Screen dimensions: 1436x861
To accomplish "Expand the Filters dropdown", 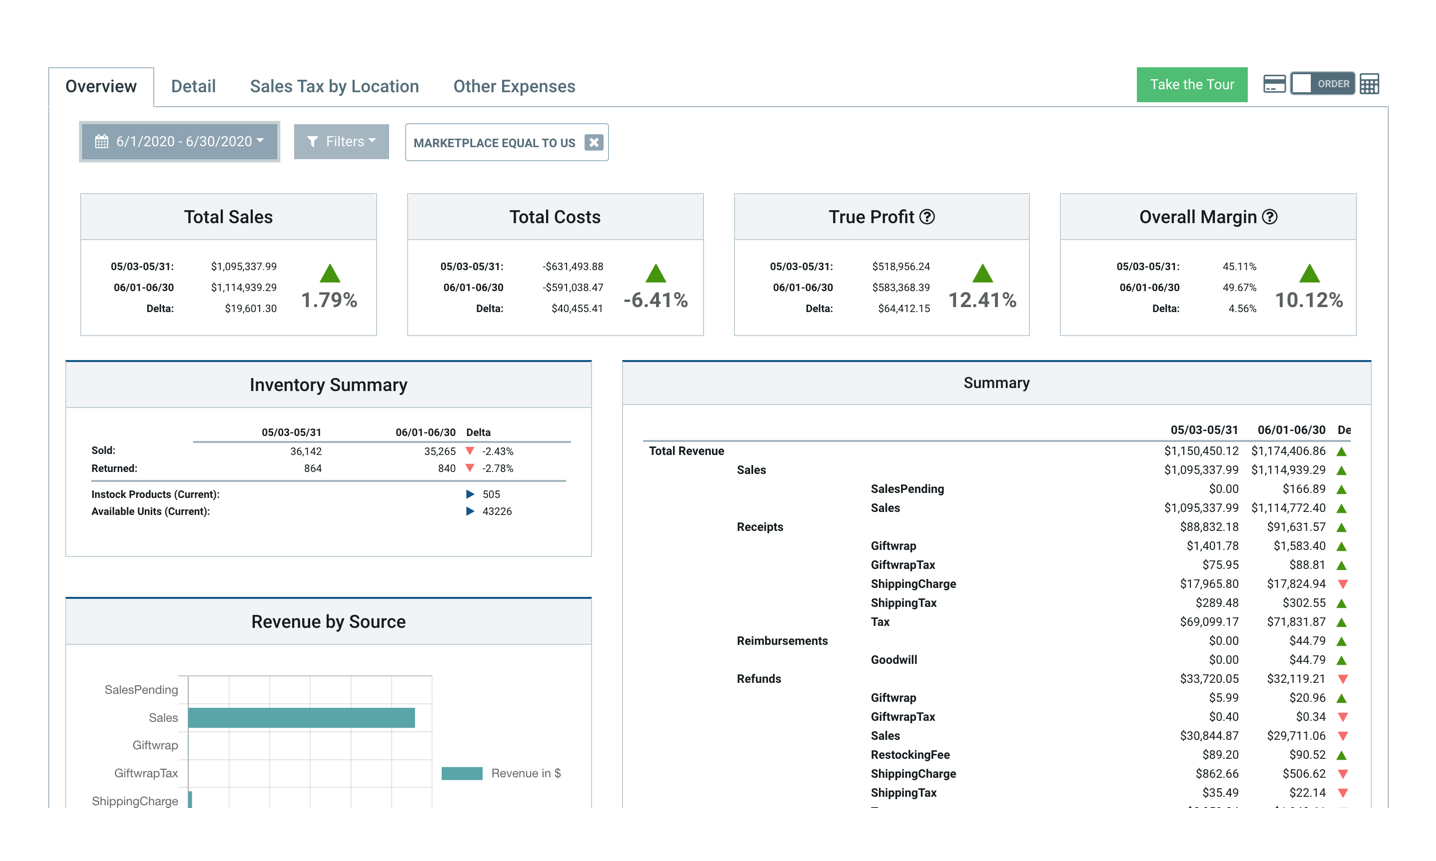I will coord(341,141).
